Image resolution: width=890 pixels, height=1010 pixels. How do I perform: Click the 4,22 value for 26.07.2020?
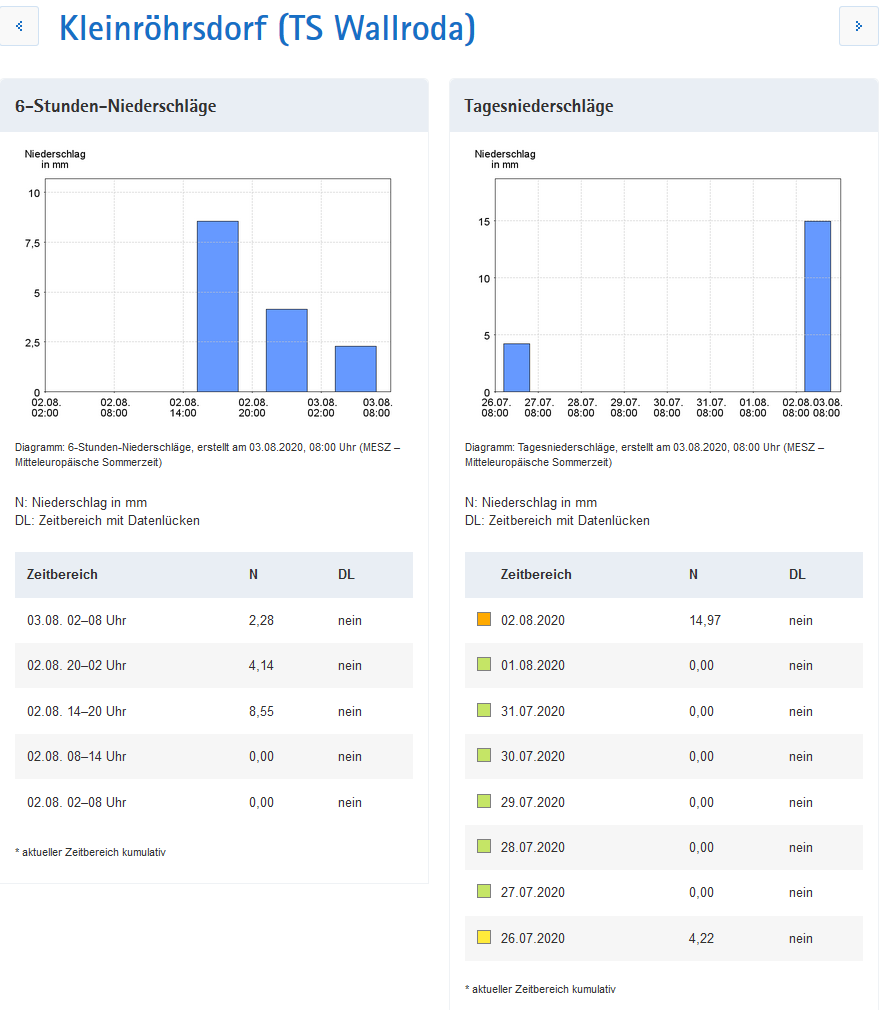click(701, 938)
